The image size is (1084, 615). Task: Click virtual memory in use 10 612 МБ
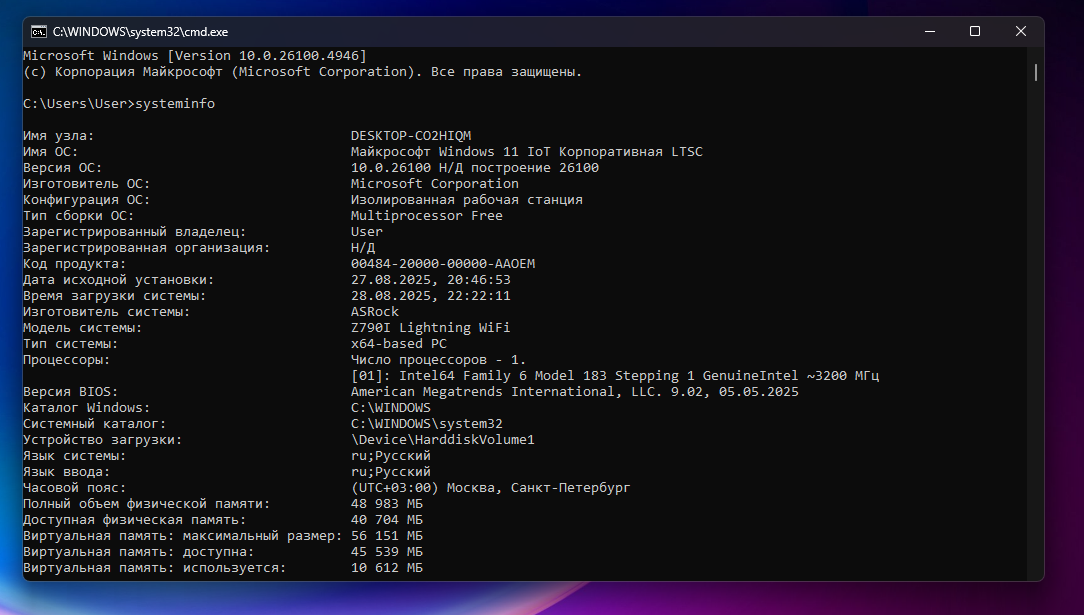pos(386,567)
